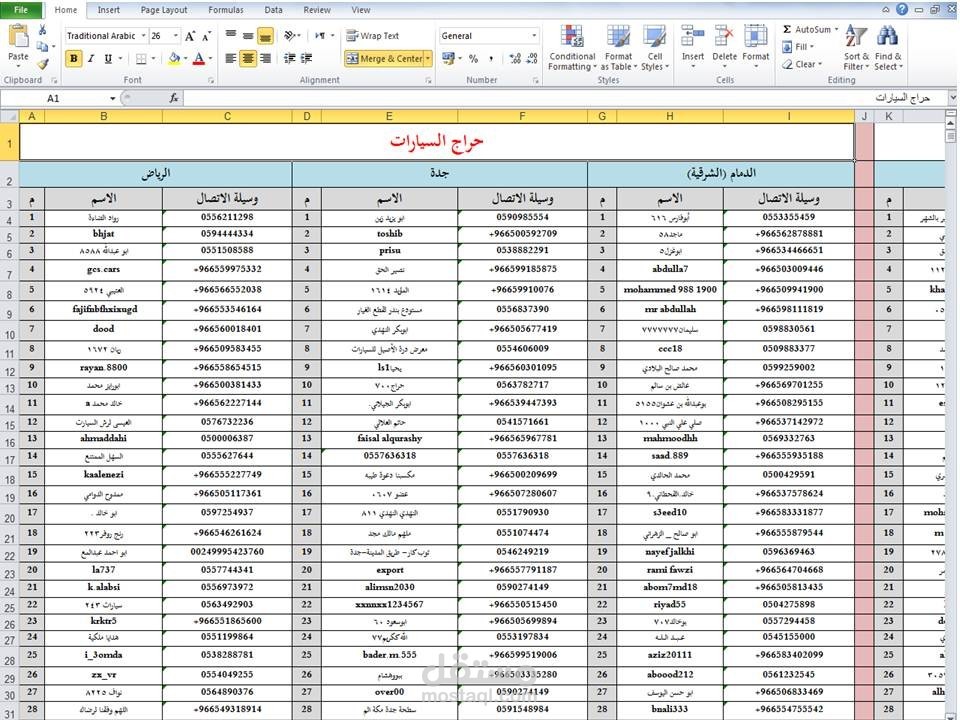The width and height of the screenshot is (960, 720).
Task: Open the Format cells menu
Action: click(756, 46)
